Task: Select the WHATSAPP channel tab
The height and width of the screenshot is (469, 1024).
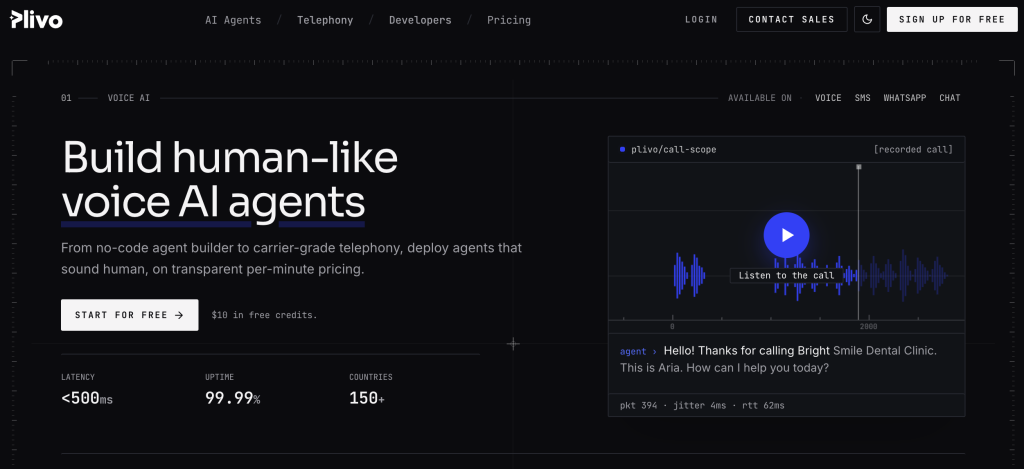Action: tap(905, 98)
